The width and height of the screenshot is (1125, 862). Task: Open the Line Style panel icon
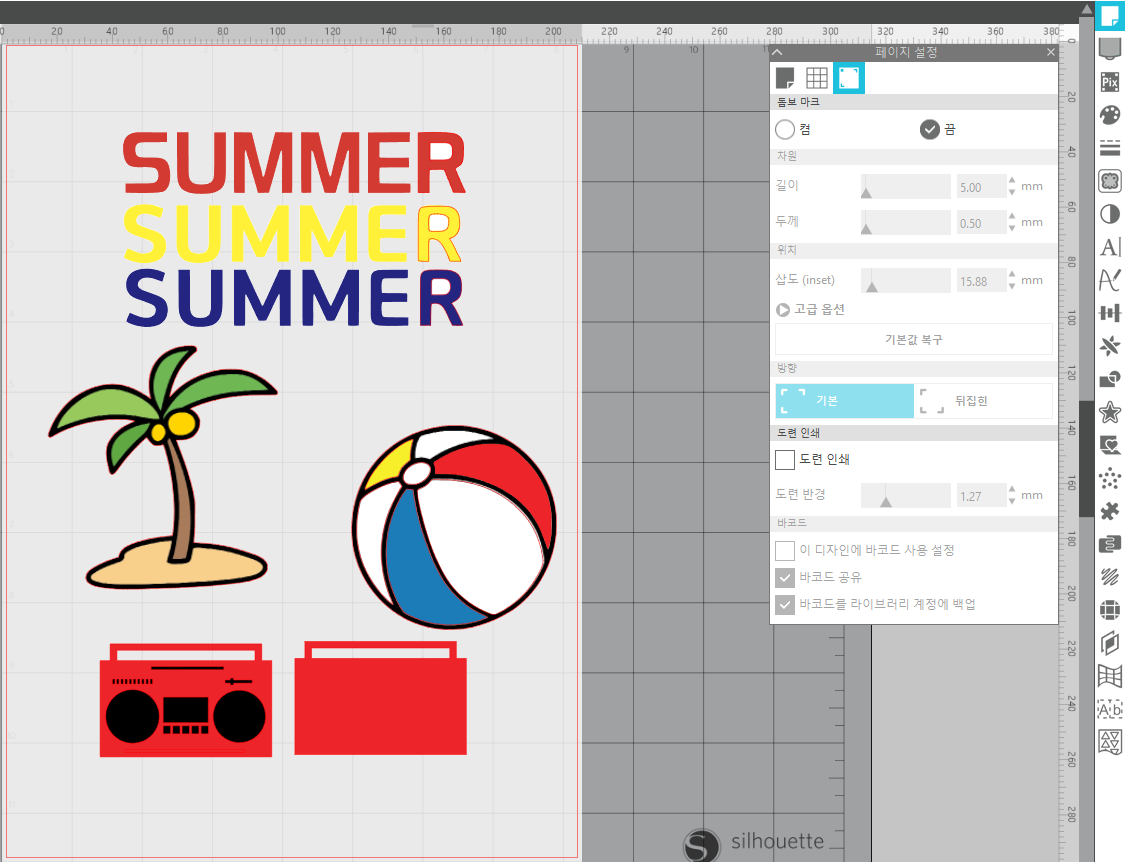tap(1109, 148)
